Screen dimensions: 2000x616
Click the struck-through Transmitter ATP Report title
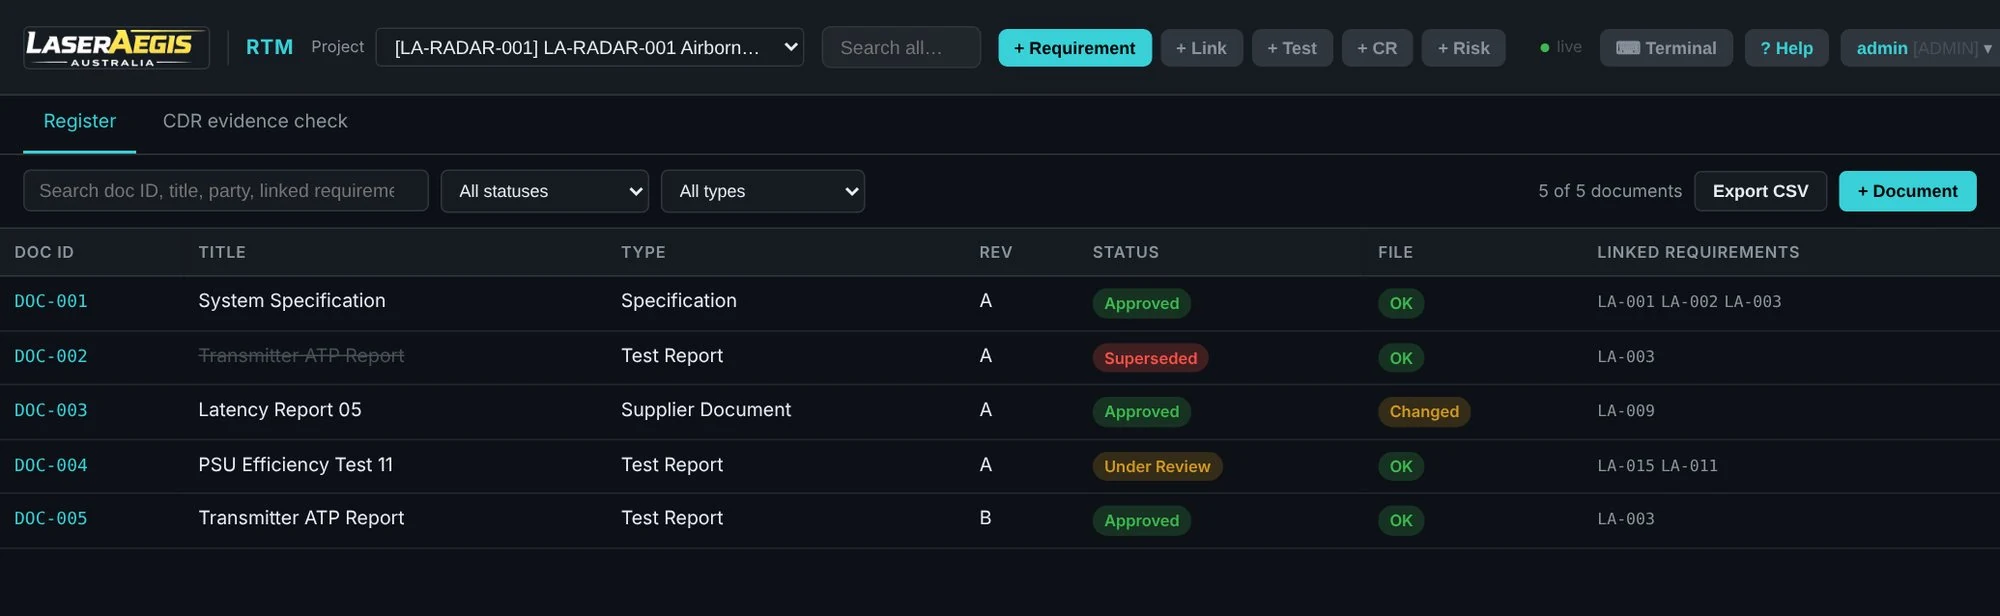coord(301,356)
